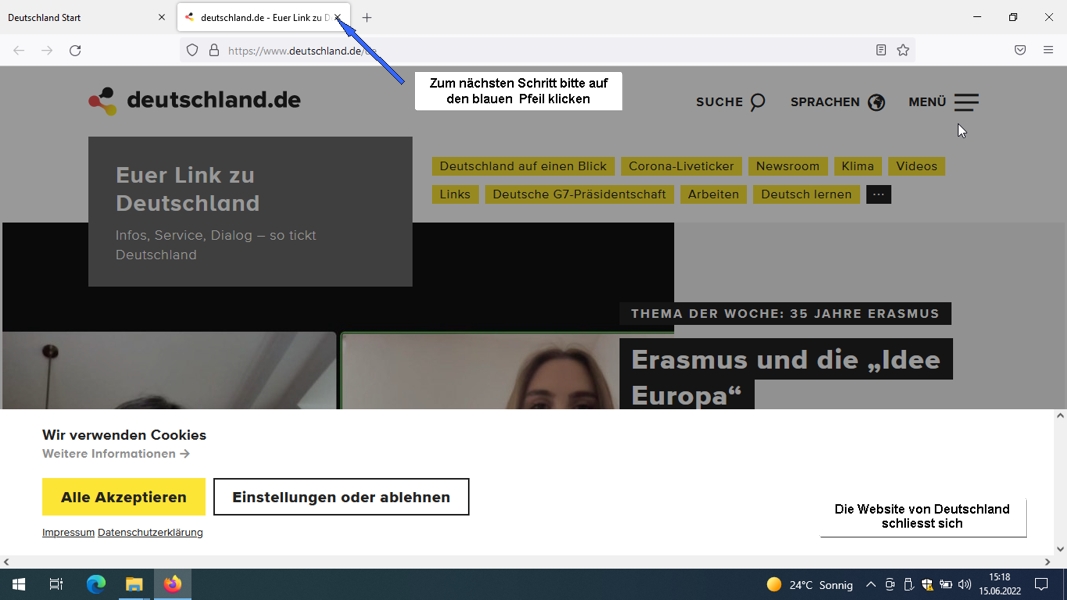
Task: Open the Reader View icon in address bar
Action: 881,50
